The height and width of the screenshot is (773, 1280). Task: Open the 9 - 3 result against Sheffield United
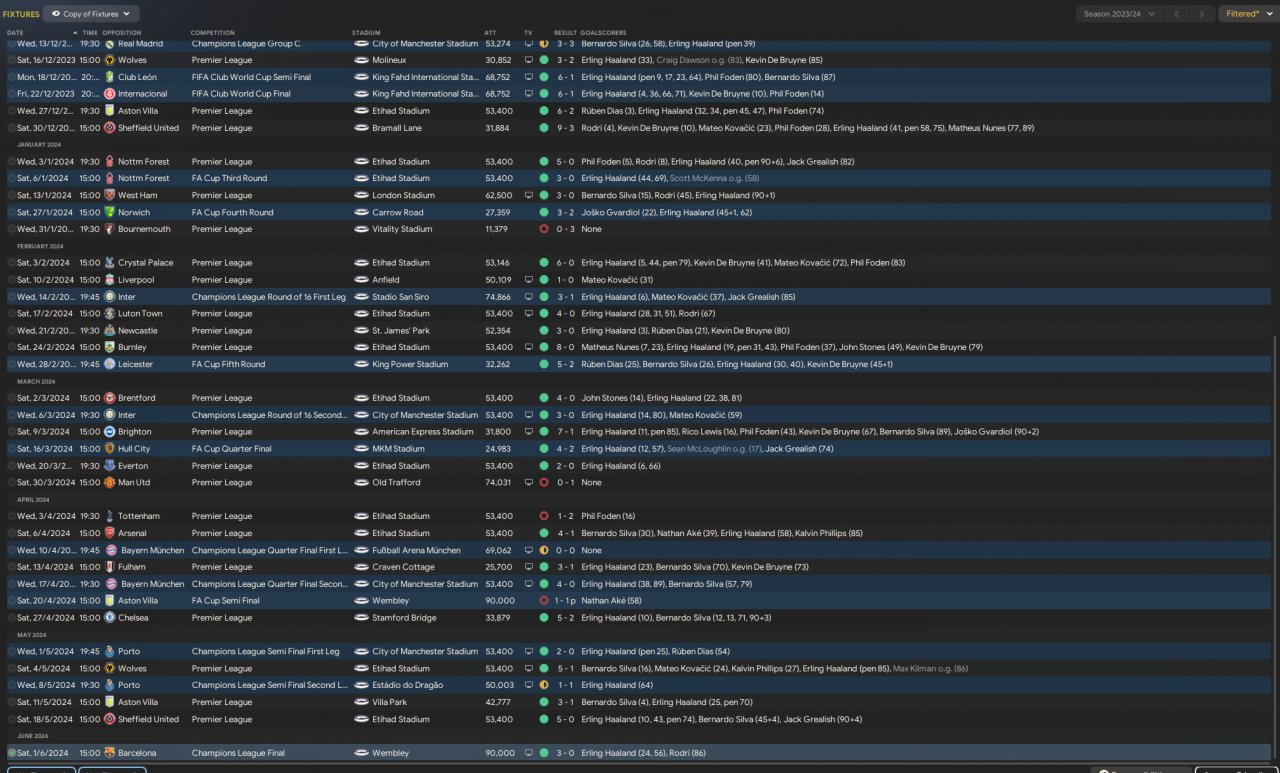[565, 128]
